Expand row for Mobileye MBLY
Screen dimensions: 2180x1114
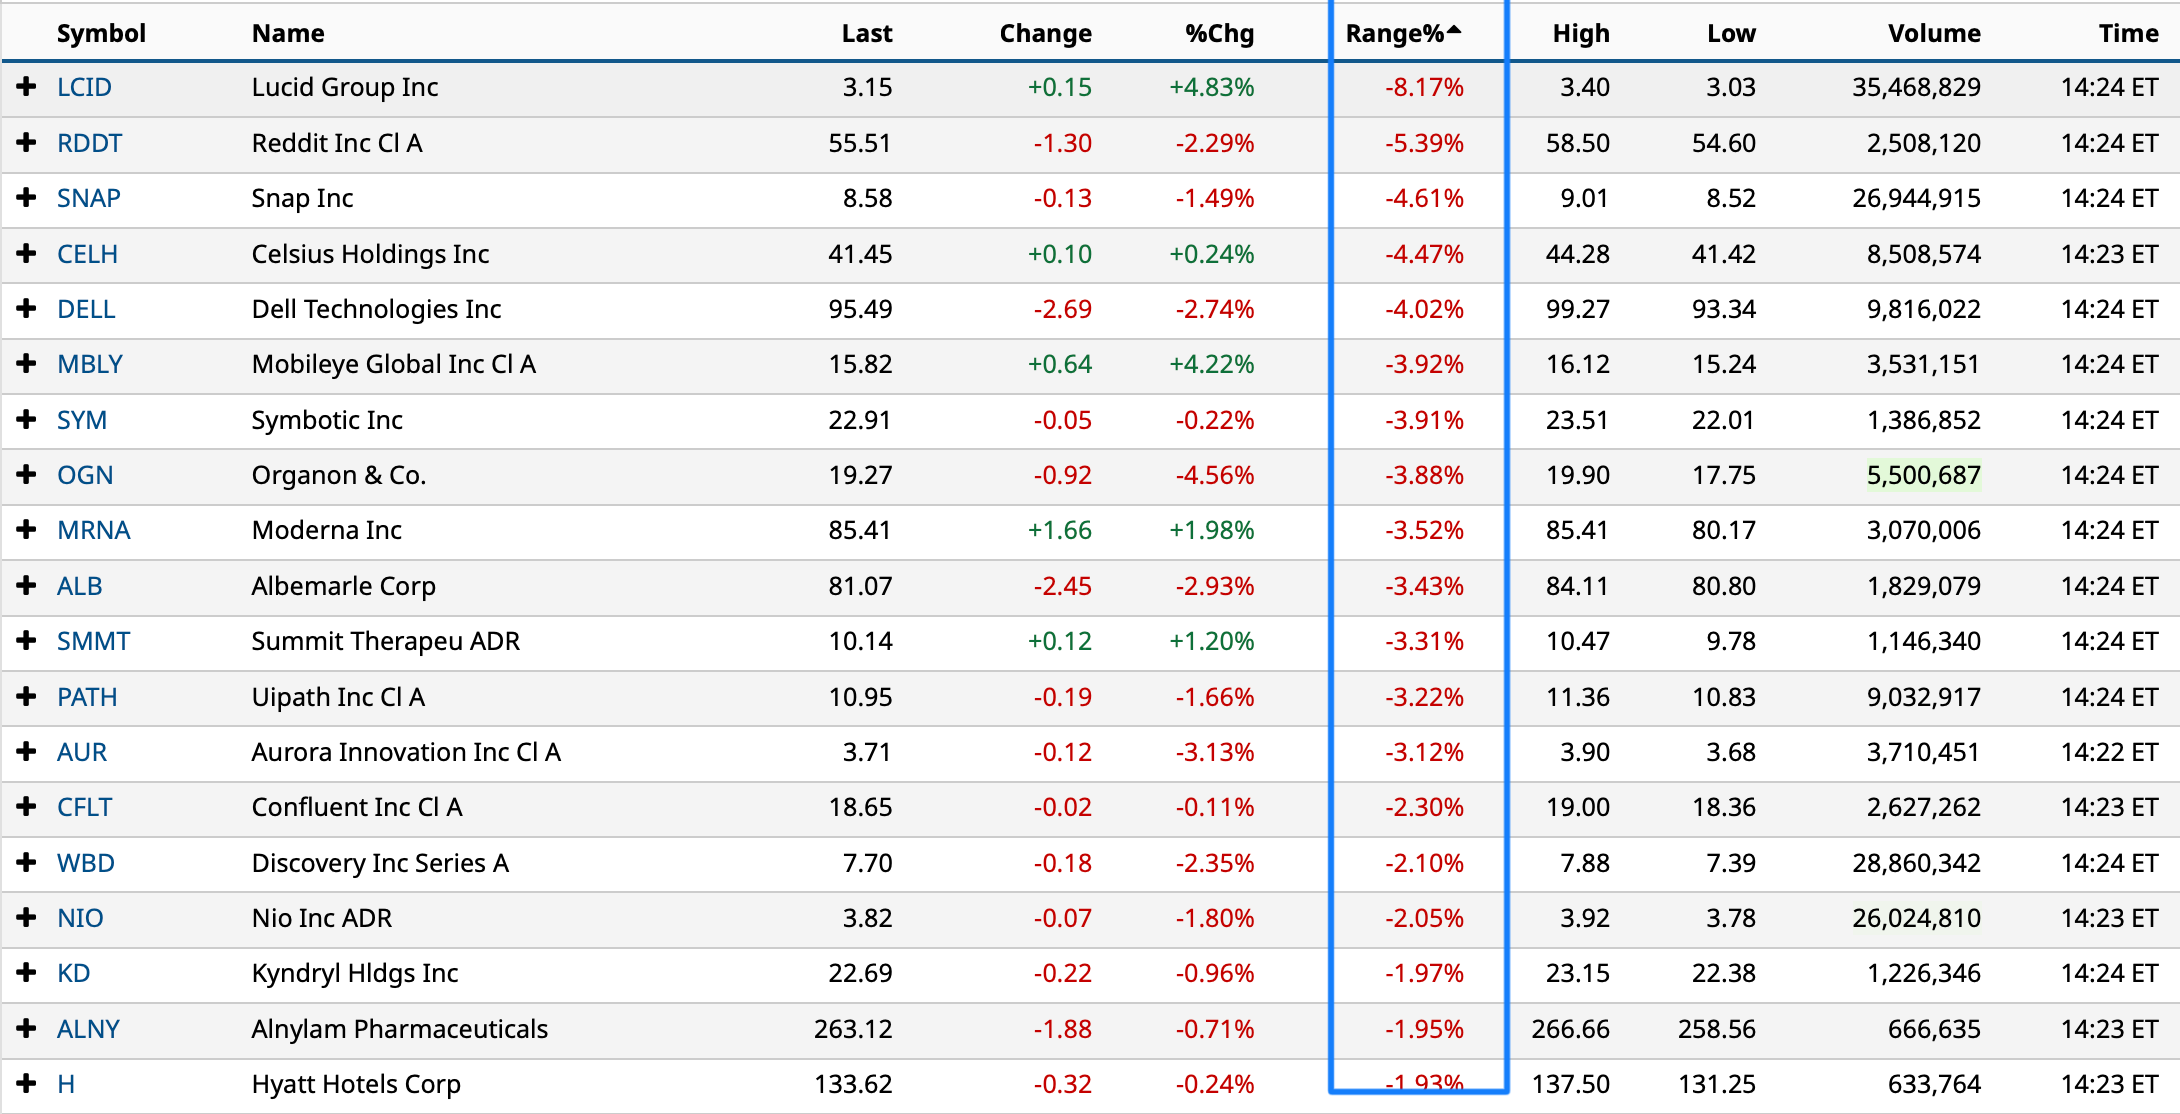(x=26, y=364)
